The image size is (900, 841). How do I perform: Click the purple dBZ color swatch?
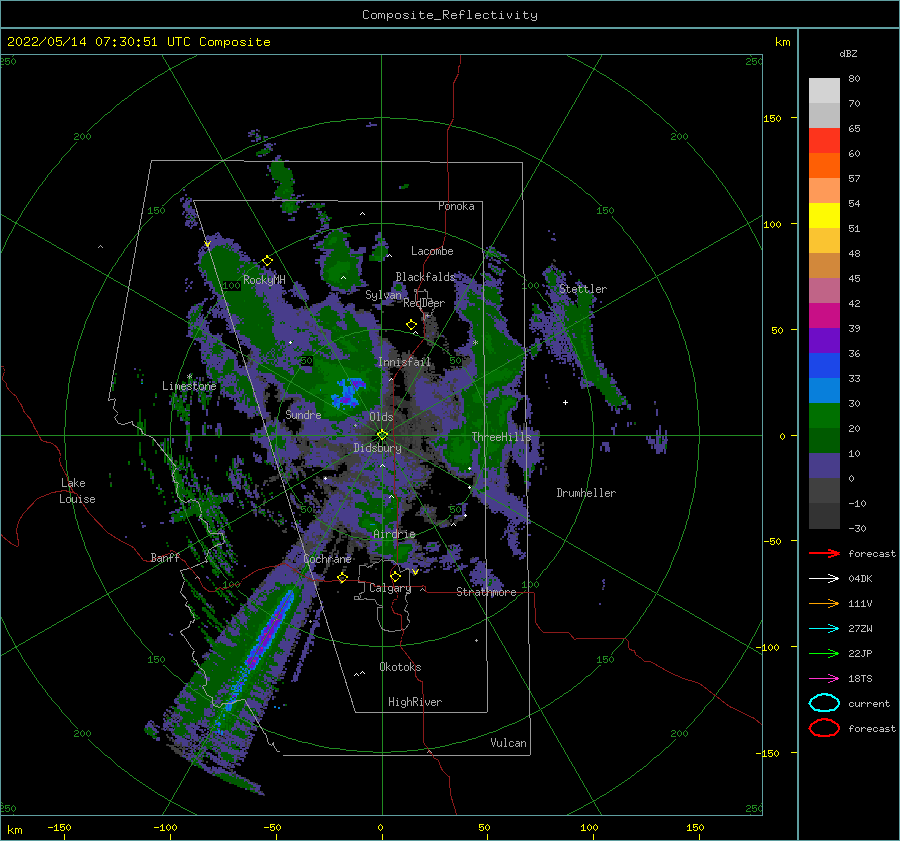pos(824,340)
